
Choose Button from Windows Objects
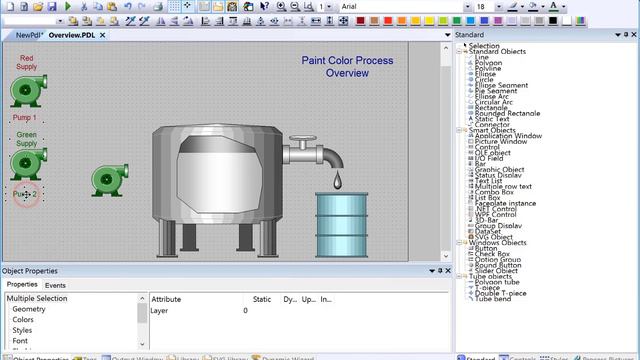click(486, 248)
